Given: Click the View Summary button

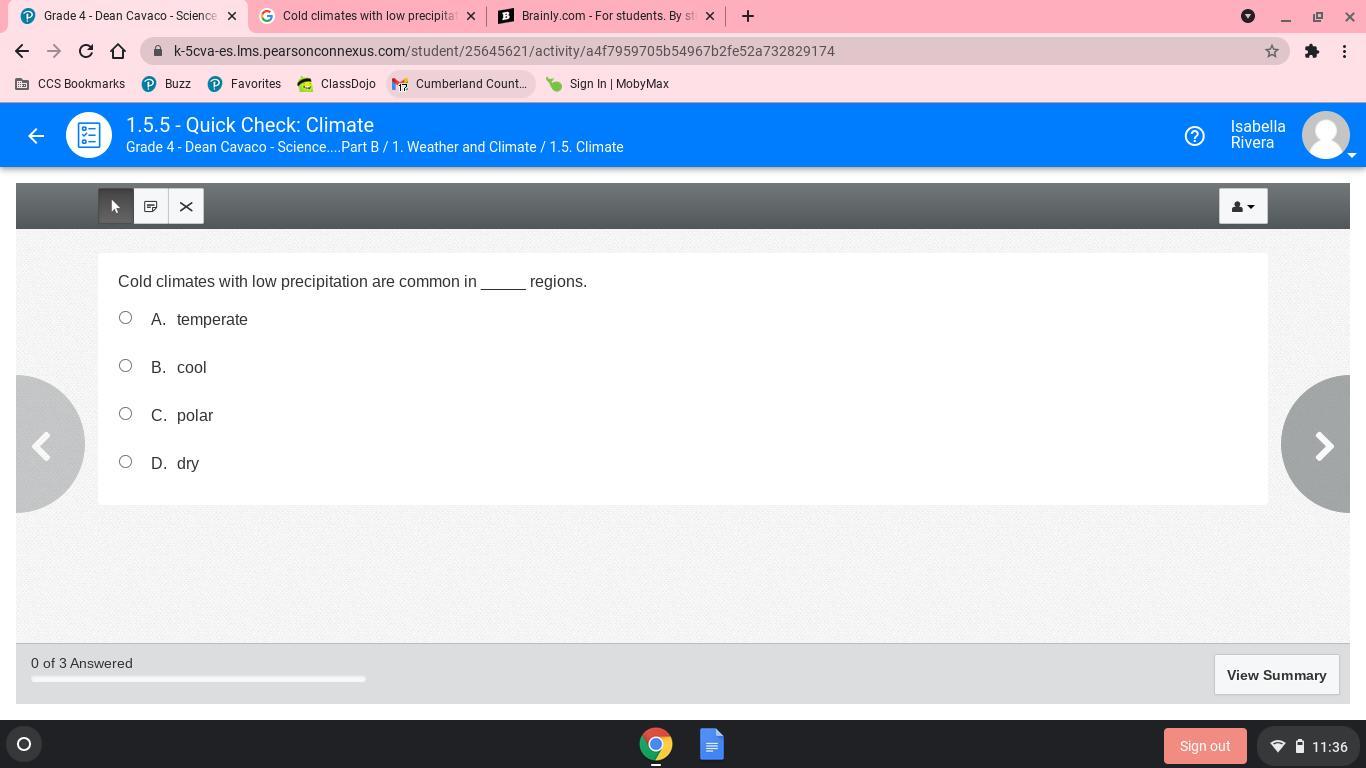Looking at the screenshot, I should point(1276,675).
